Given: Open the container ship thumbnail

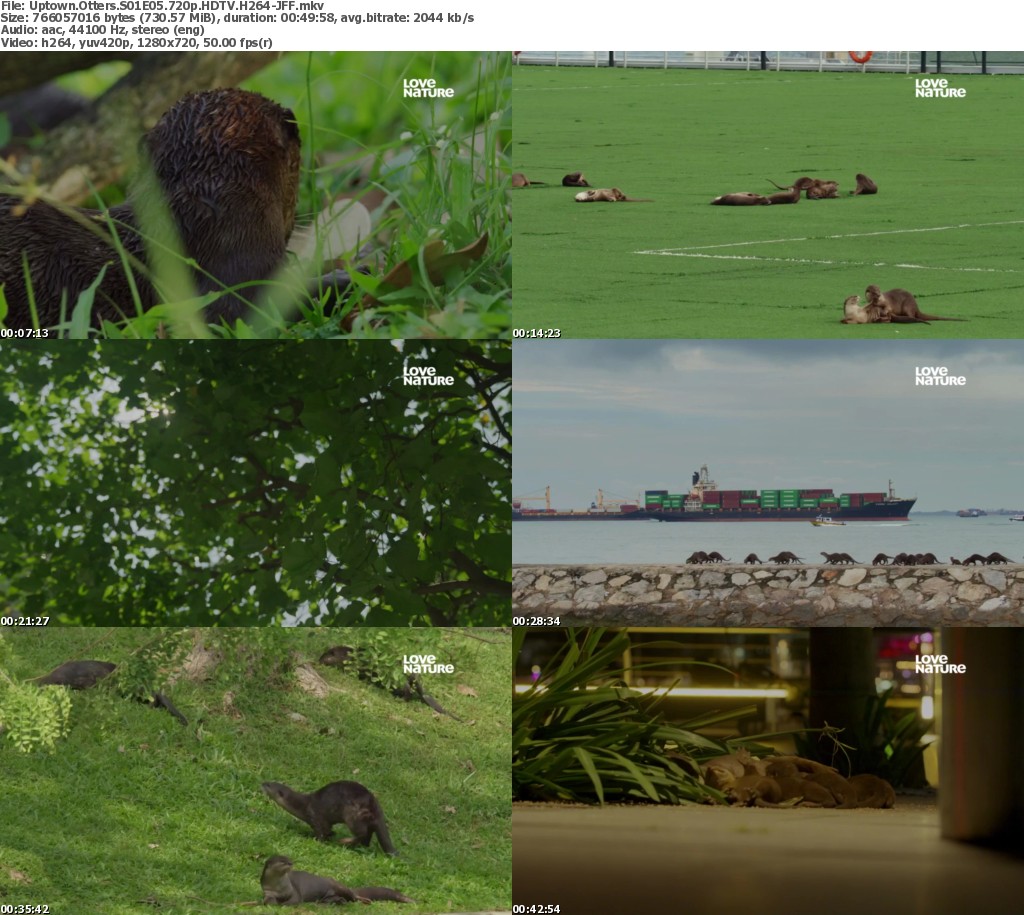Looking at the screenshot, I should pos(767,482).
